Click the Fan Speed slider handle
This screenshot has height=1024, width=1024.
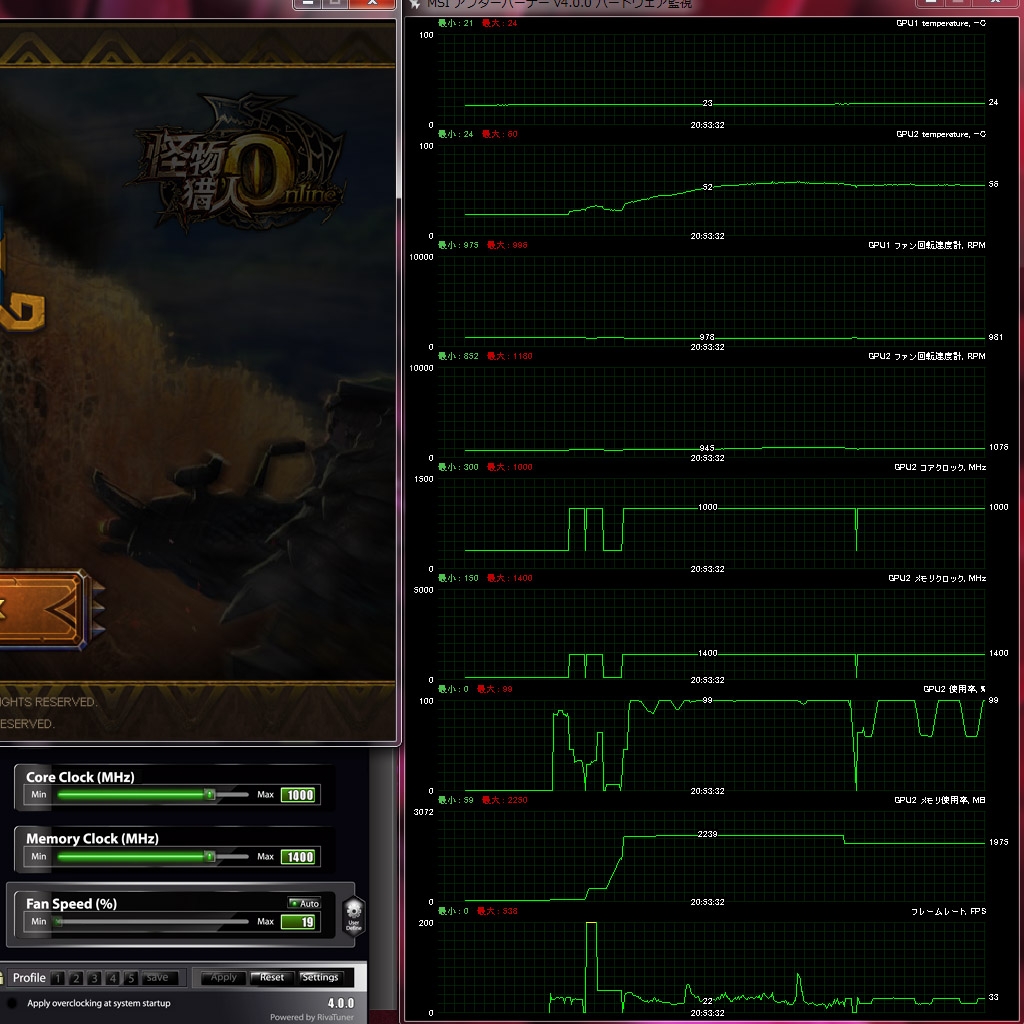point(58,921)
